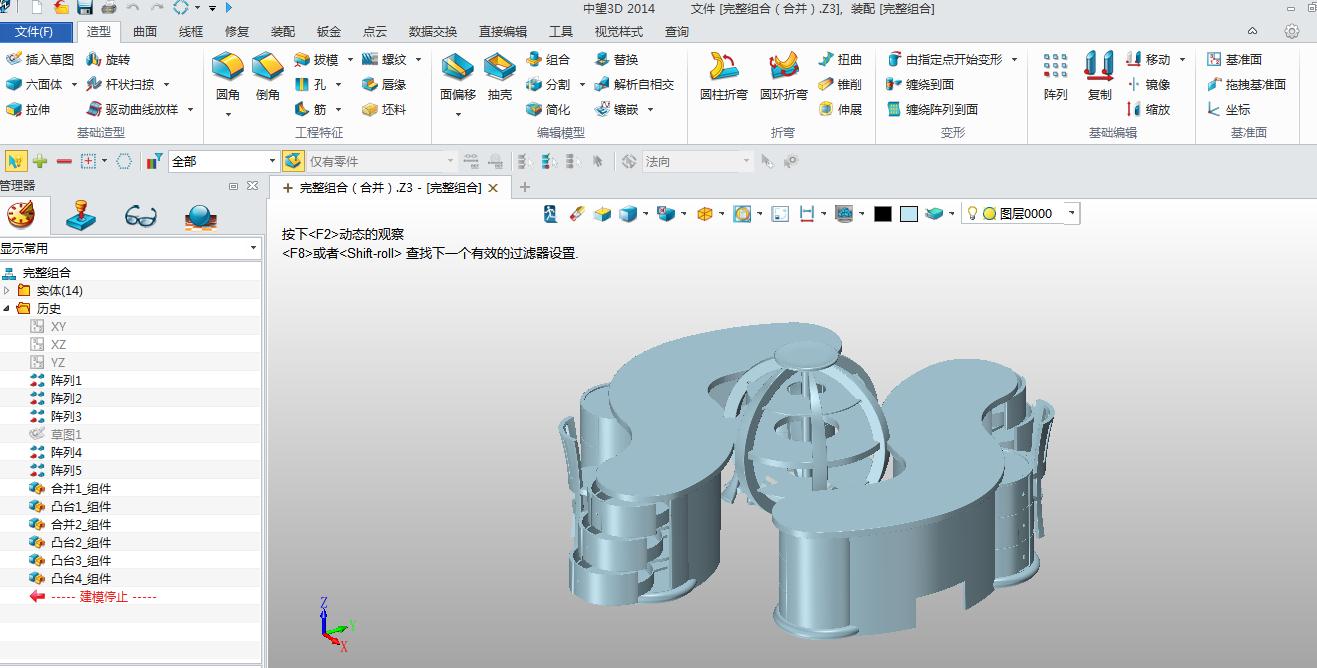Image resolution: width=1317 pixels, height=668 pixels.
Task: Switch to the 曲面 ribbon tab
Action: 144,32
